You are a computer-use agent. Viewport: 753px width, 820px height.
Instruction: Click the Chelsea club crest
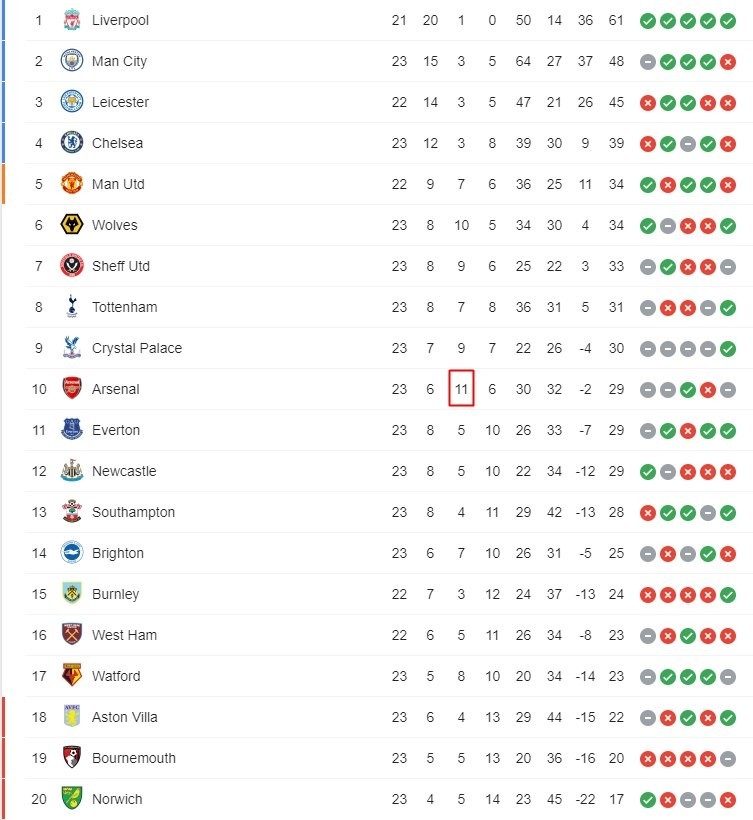click(71, 143)
